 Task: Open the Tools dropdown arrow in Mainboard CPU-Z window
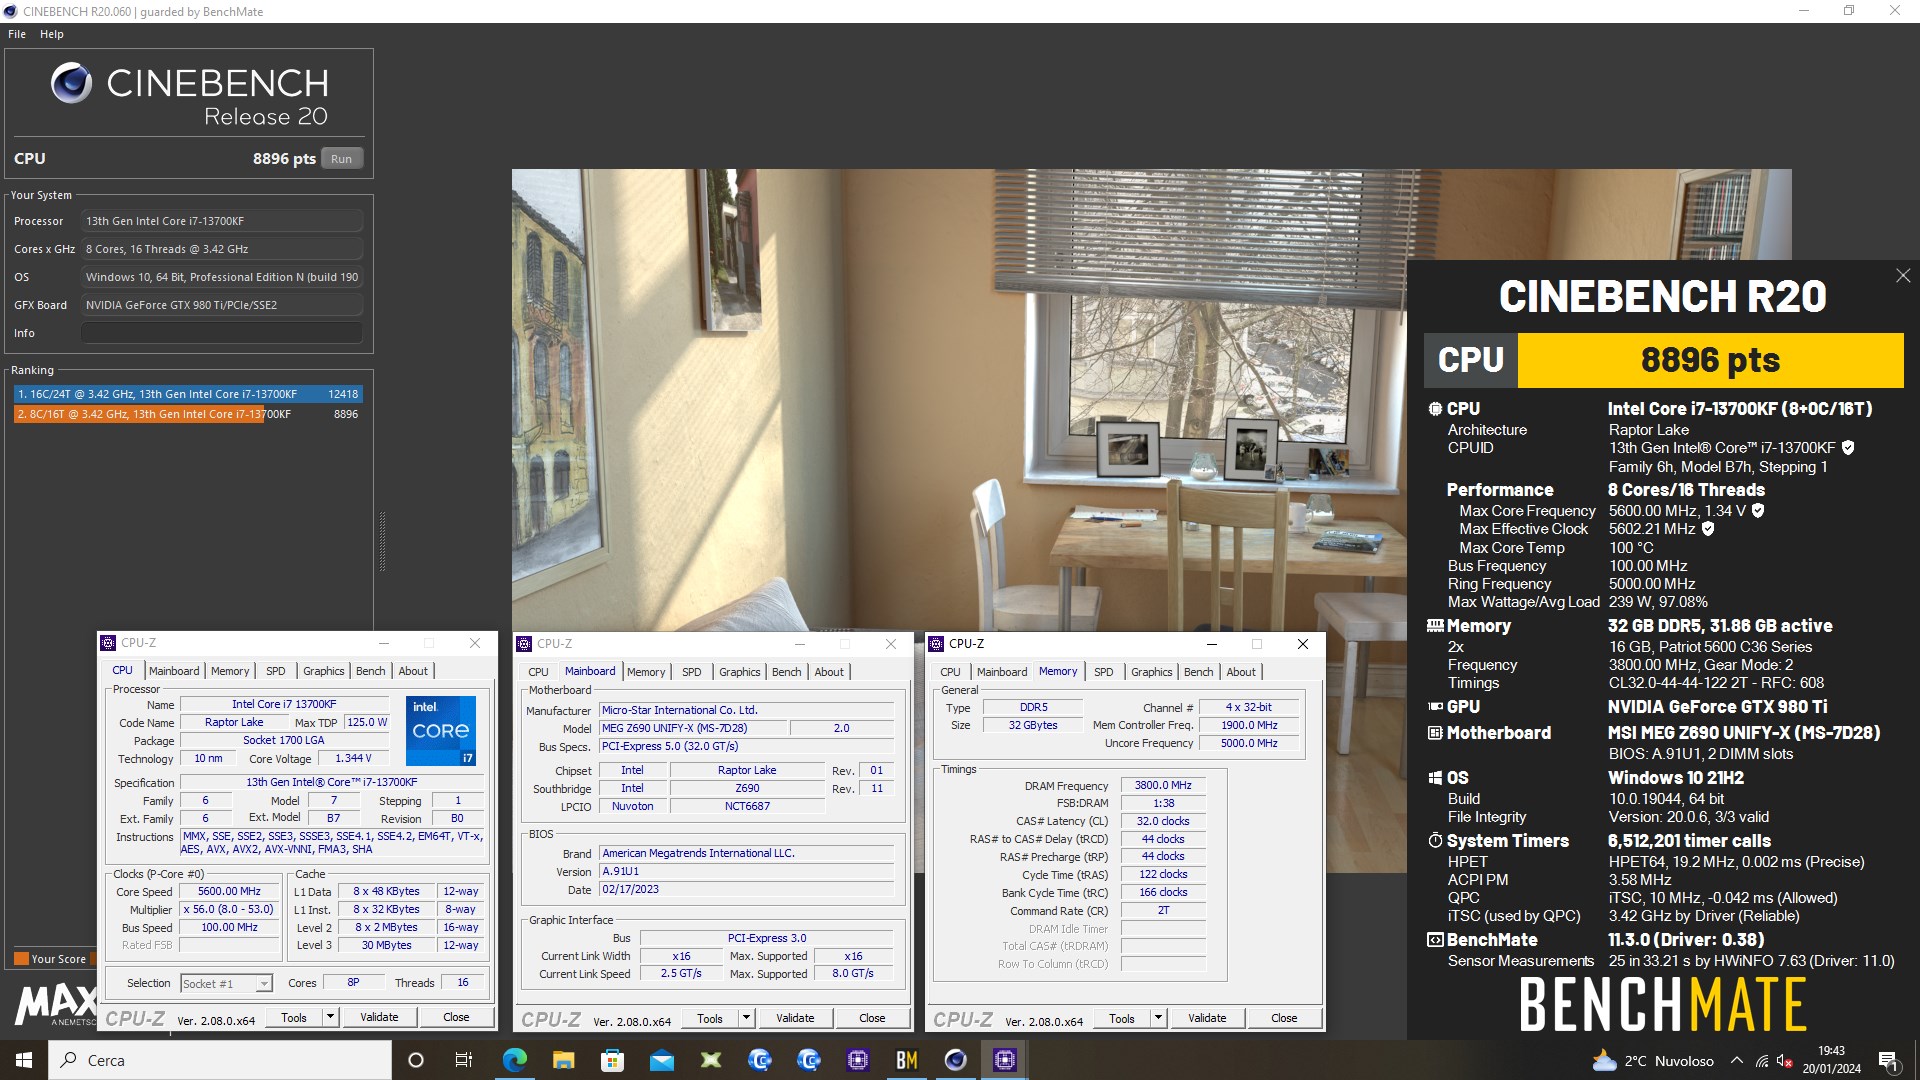click(746, 1018)
